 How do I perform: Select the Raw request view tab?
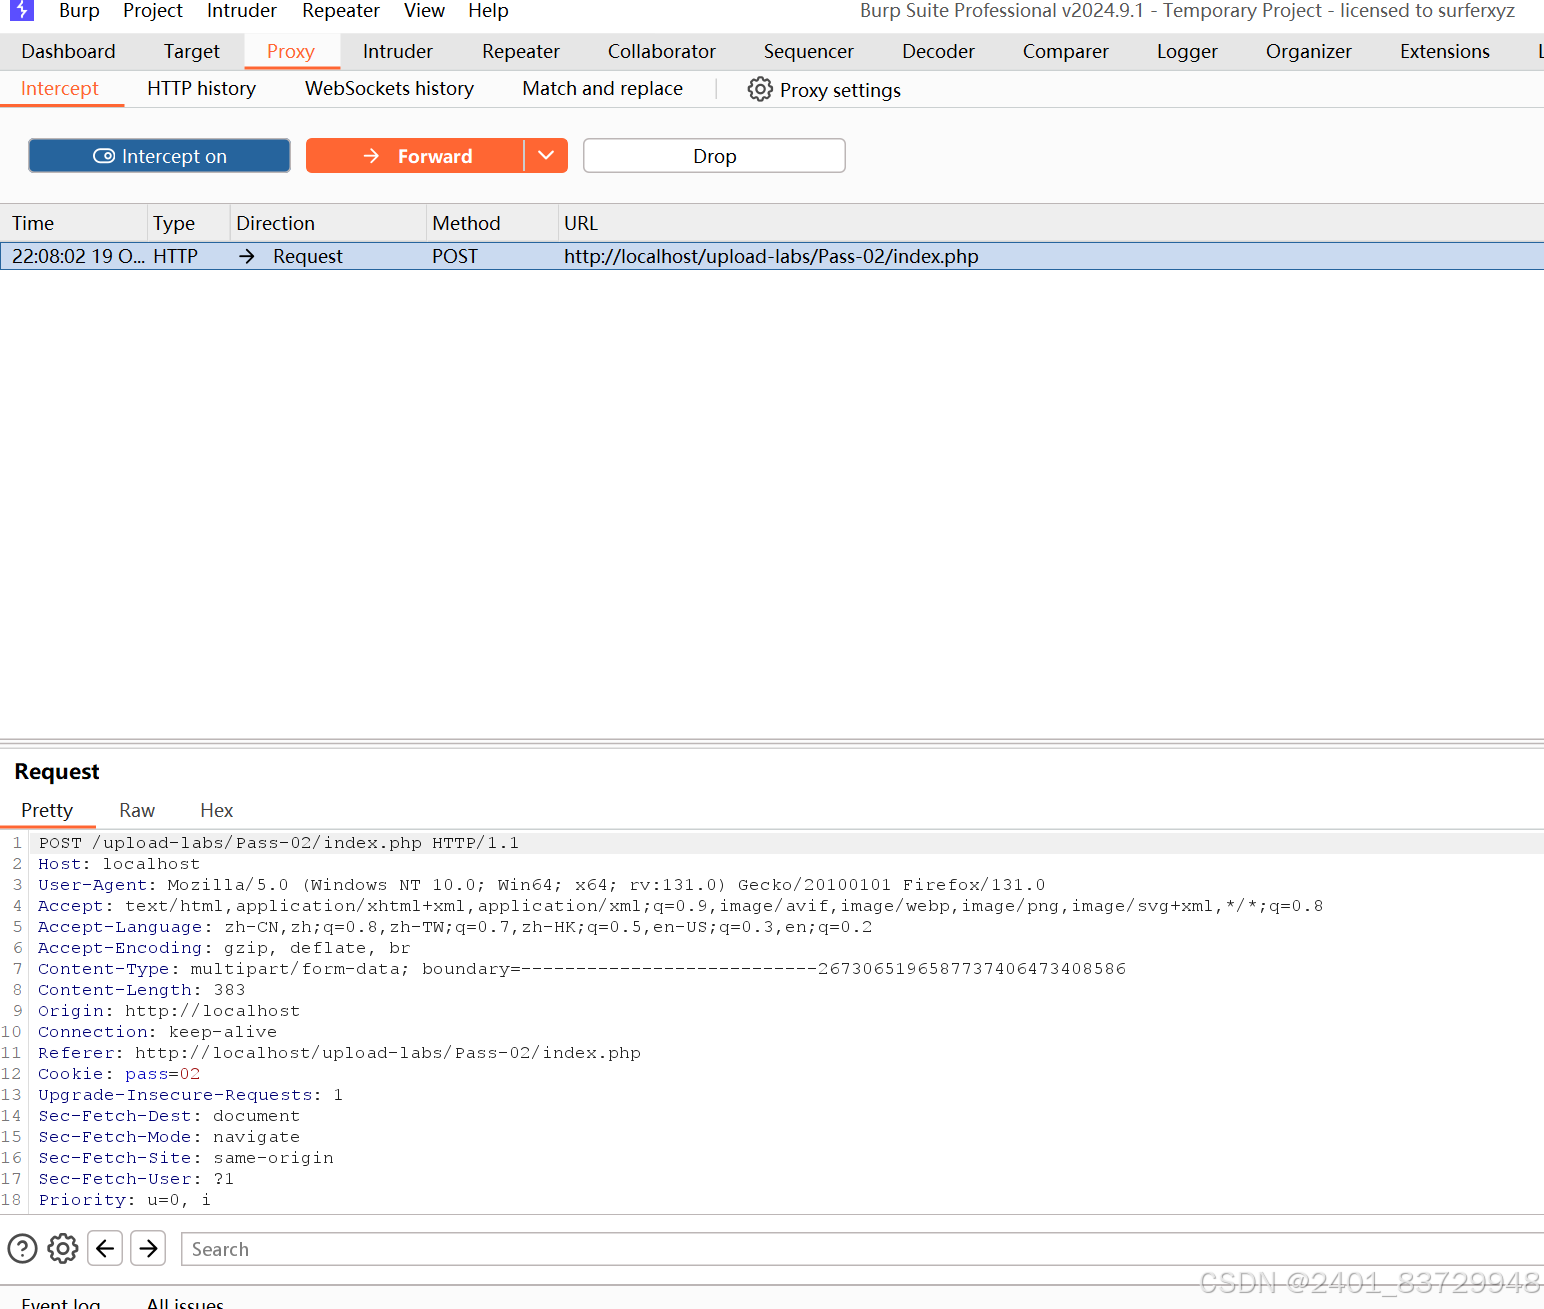click(137, 810)
